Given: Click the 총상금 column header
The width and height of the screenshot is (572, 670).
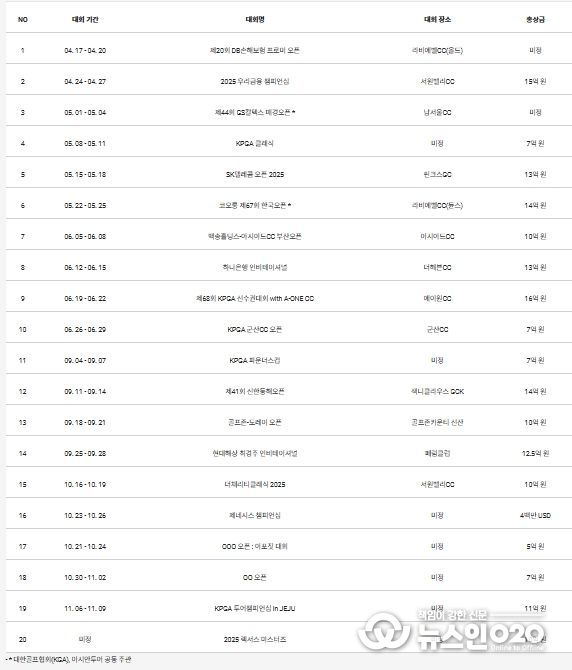Looking at the screenshot, I should coord(535,20).
